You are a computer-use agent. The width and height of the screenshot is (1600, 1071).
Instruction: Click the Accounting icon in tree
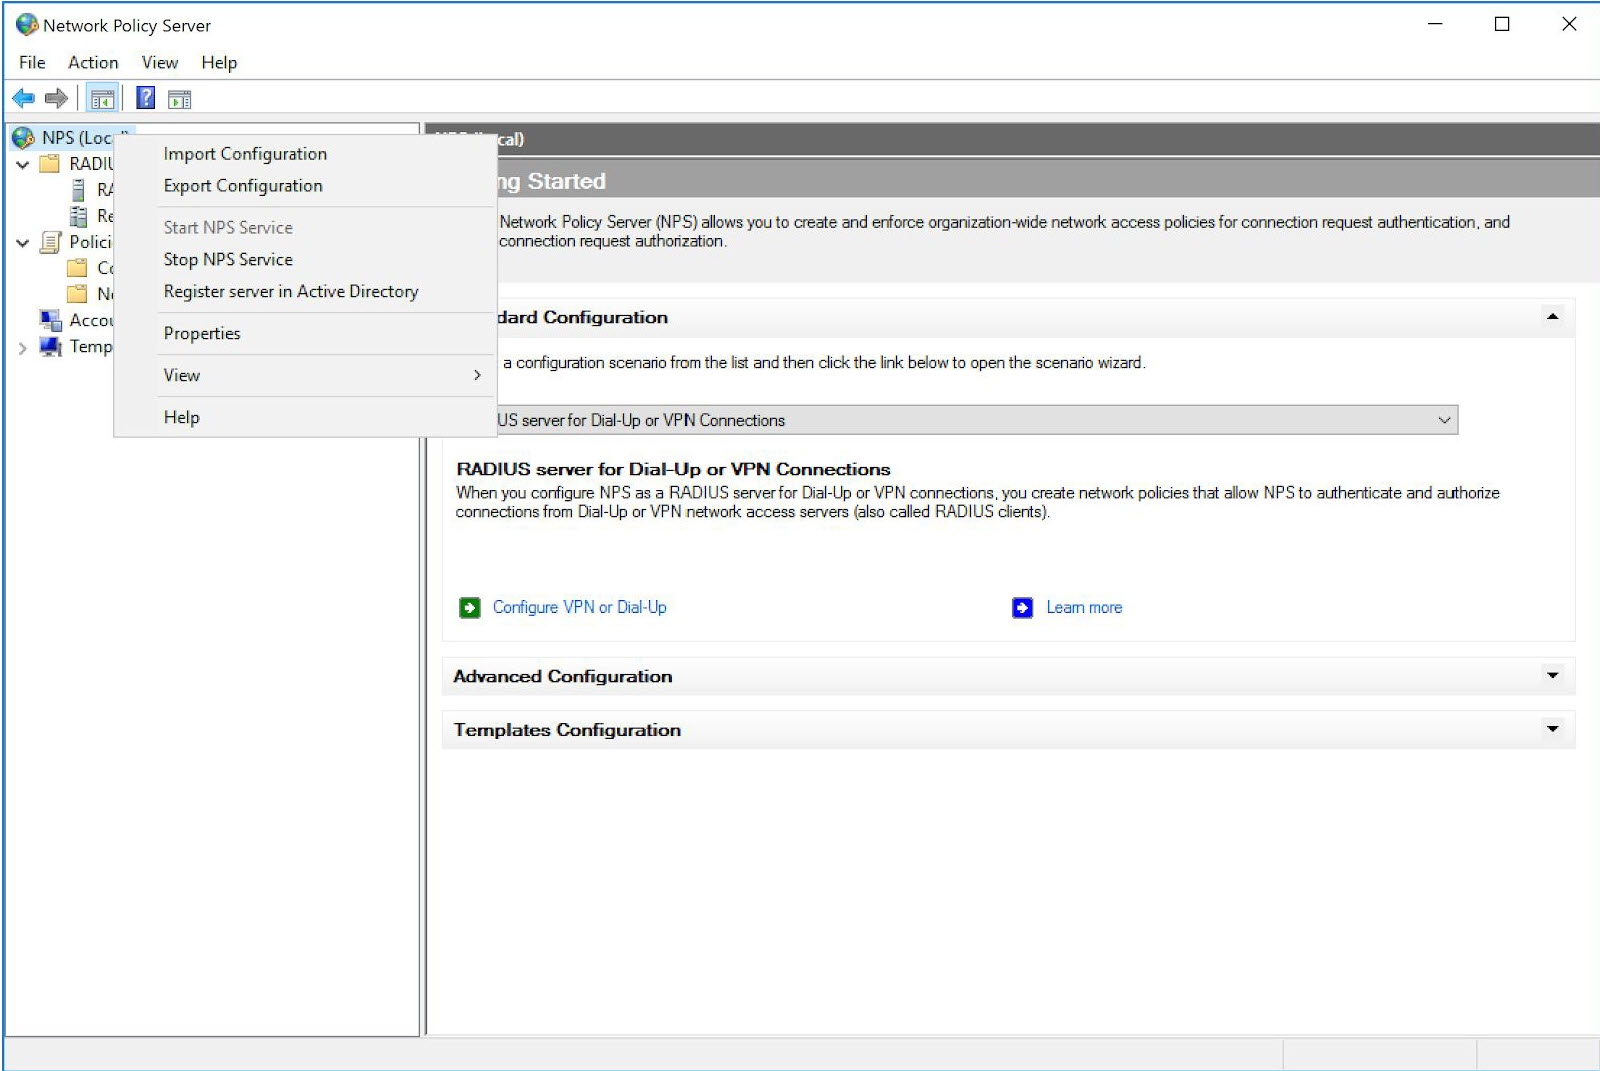click(50, 320)
